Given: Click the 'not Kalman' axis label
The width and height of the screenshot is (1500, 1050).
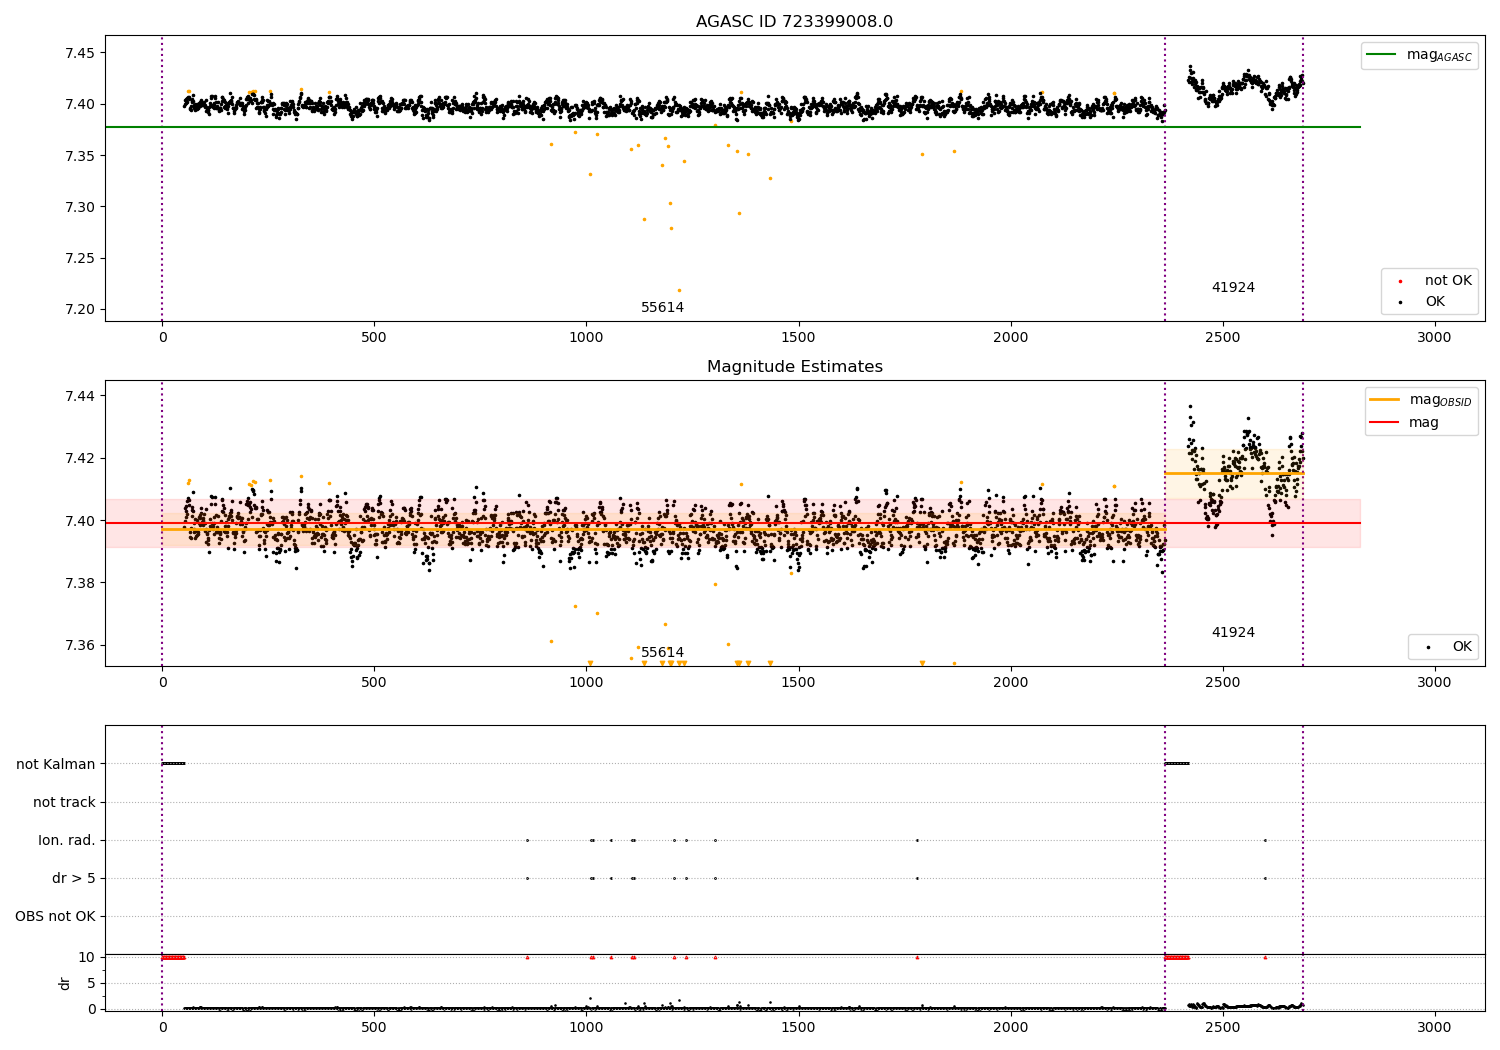Looking at the screenshot, I should 56,765.
